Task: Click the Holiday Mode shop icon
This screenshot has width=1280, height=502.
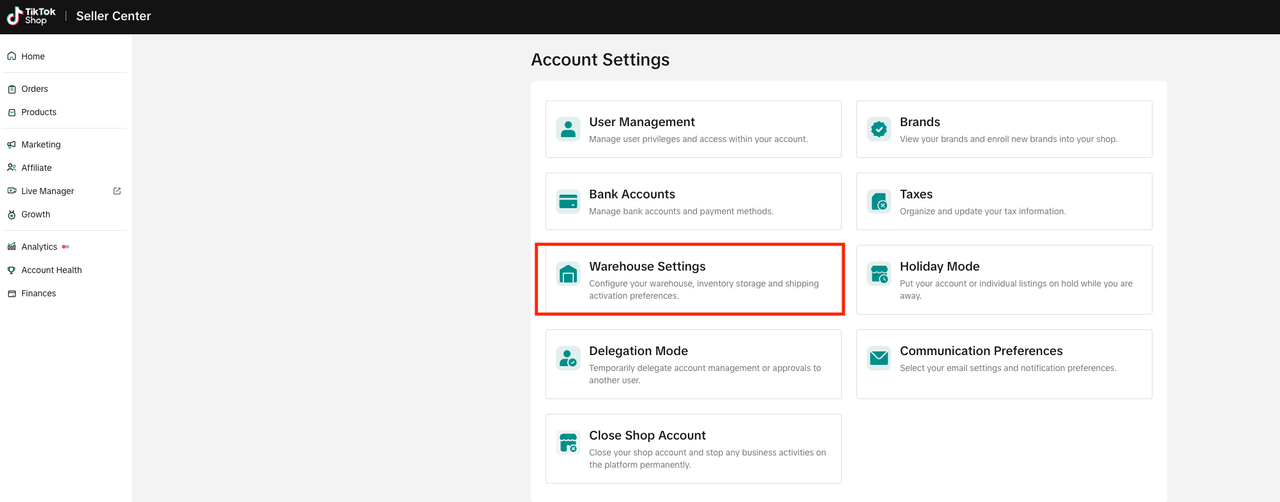Action: pyautogui.click(x=879, y=274)
